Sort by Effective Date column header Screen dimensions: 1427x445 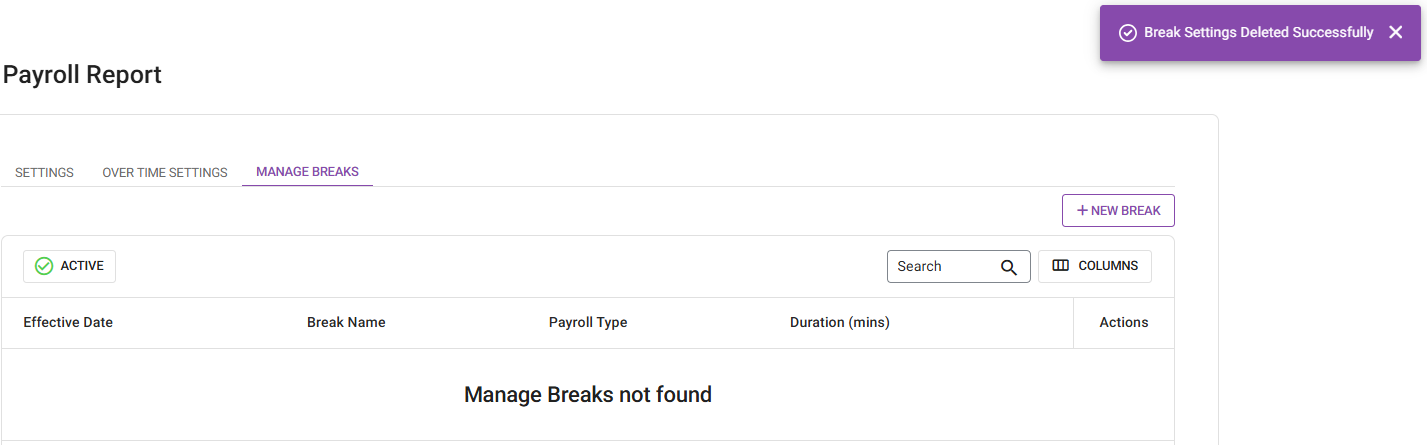(68, 322)
